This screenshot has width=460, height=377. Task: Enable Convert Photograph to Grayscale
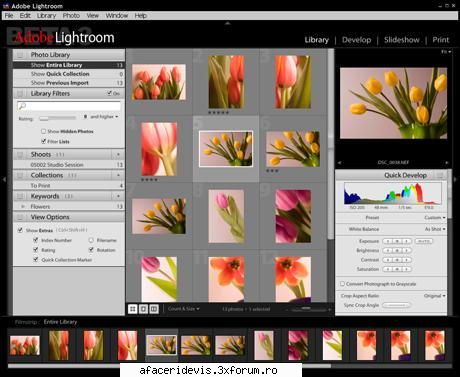pyautogui.click(x=342, y=284)
